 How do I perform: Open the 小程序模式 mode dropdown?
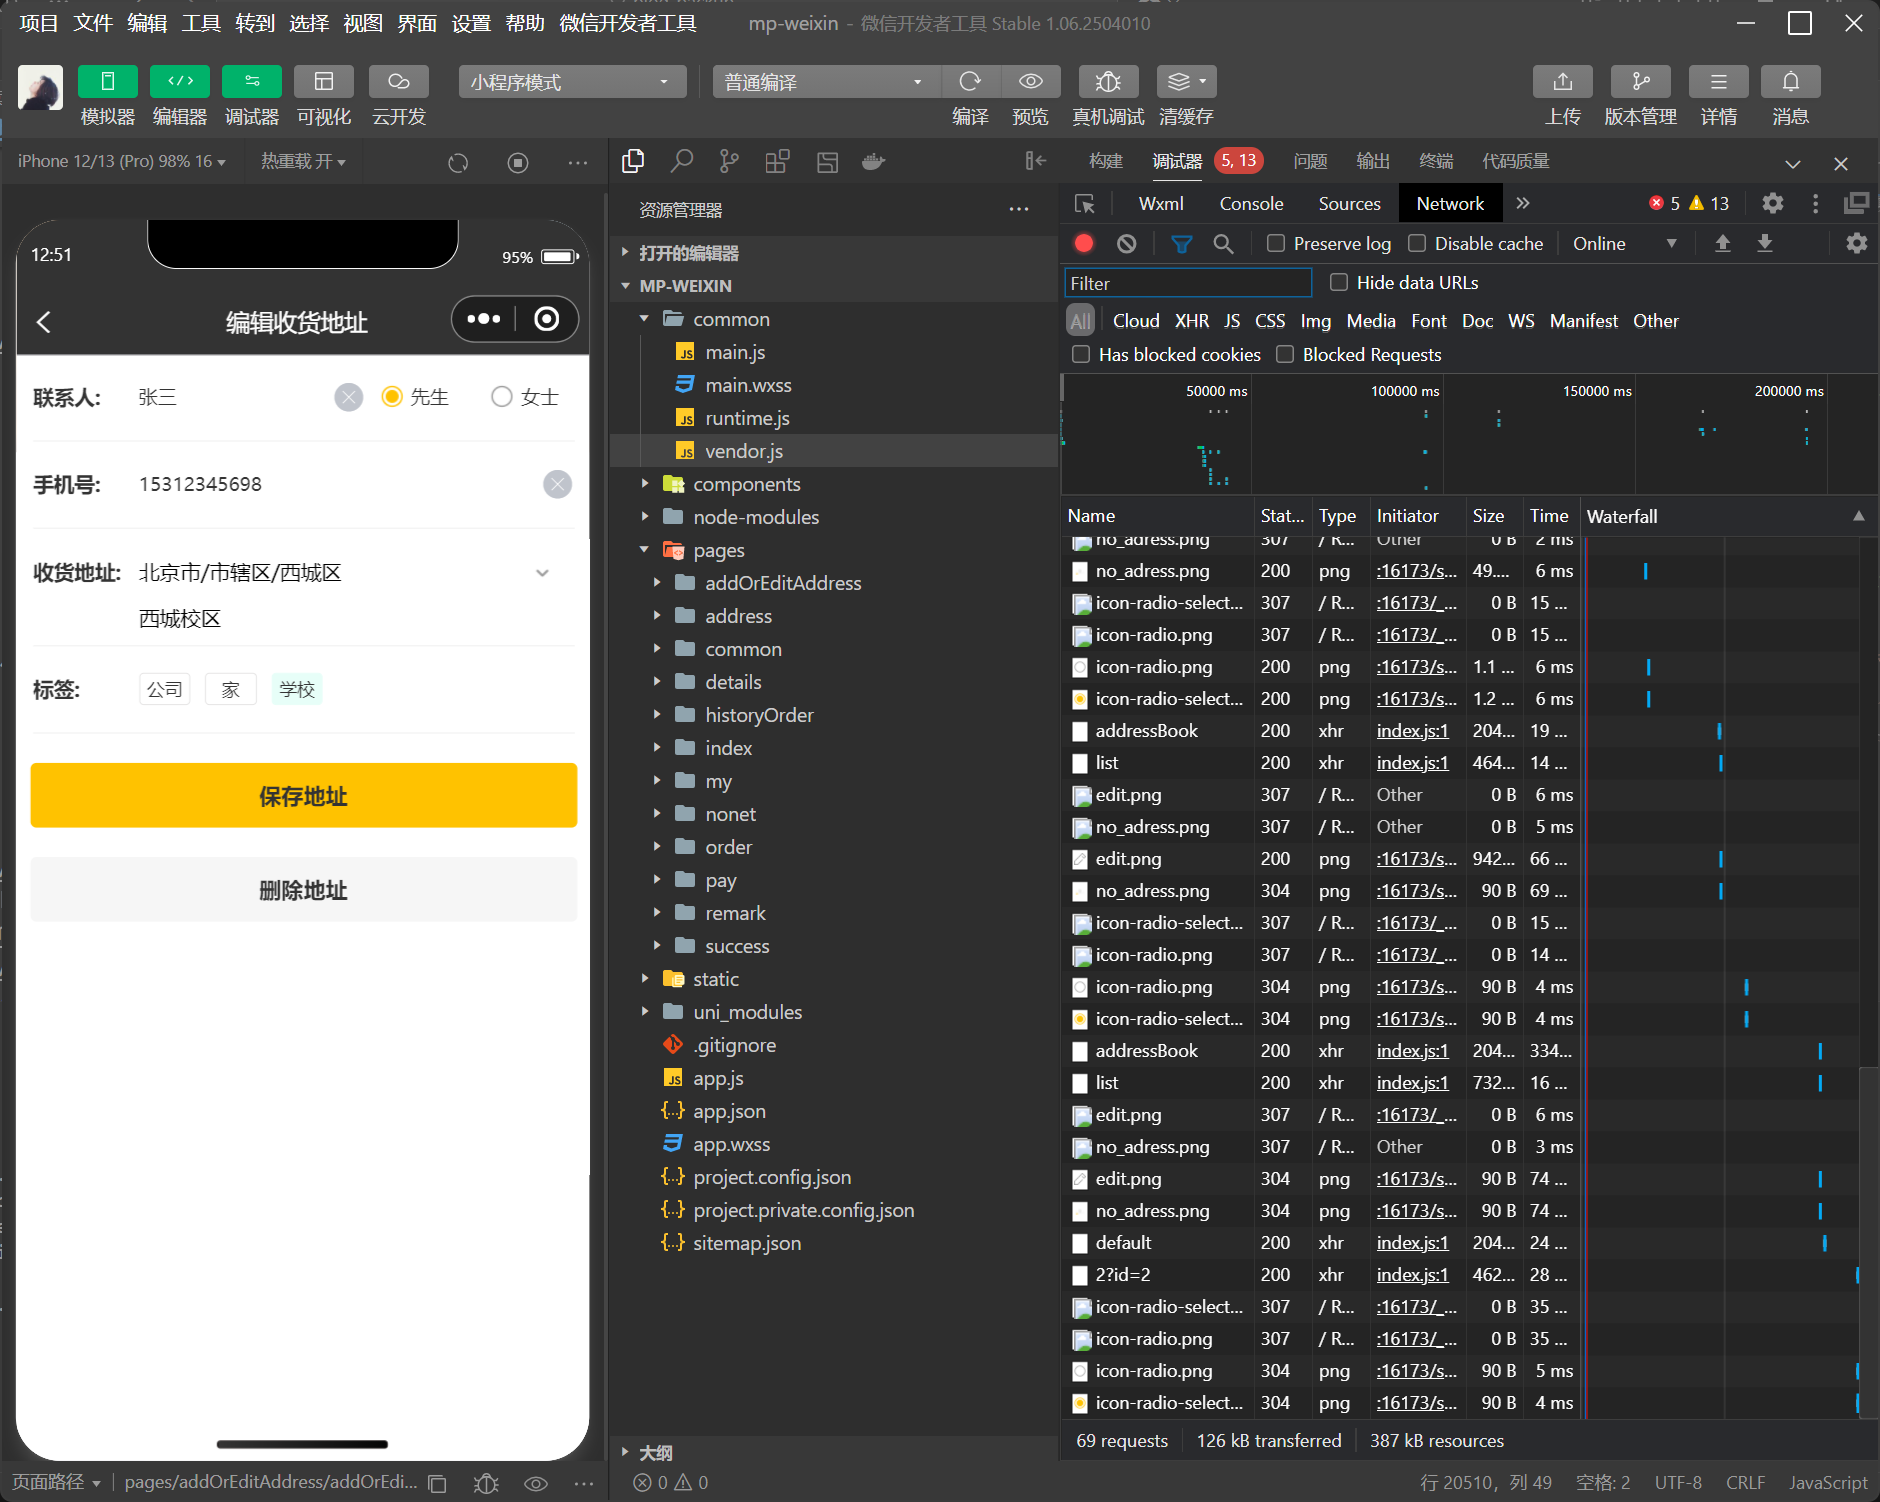(x=571, y=82)
